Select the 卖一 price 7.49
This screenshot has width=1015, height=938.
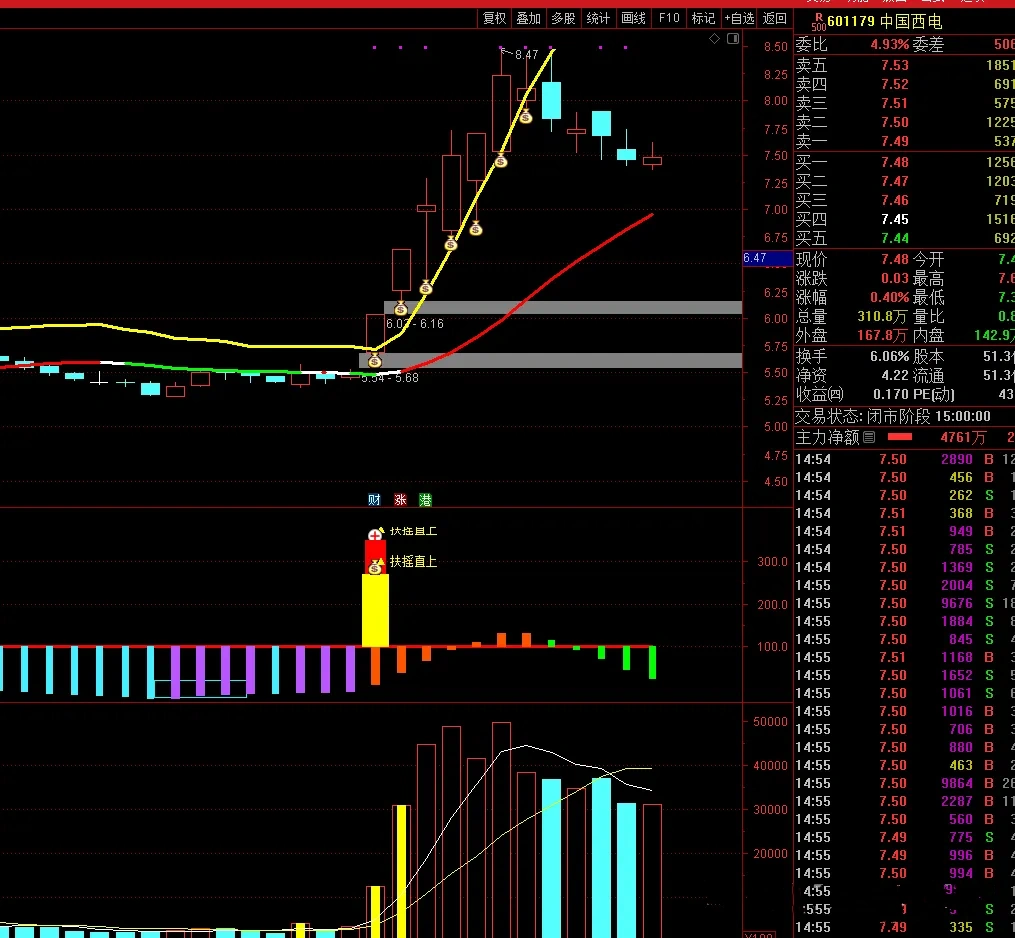(x=895, y=141)
